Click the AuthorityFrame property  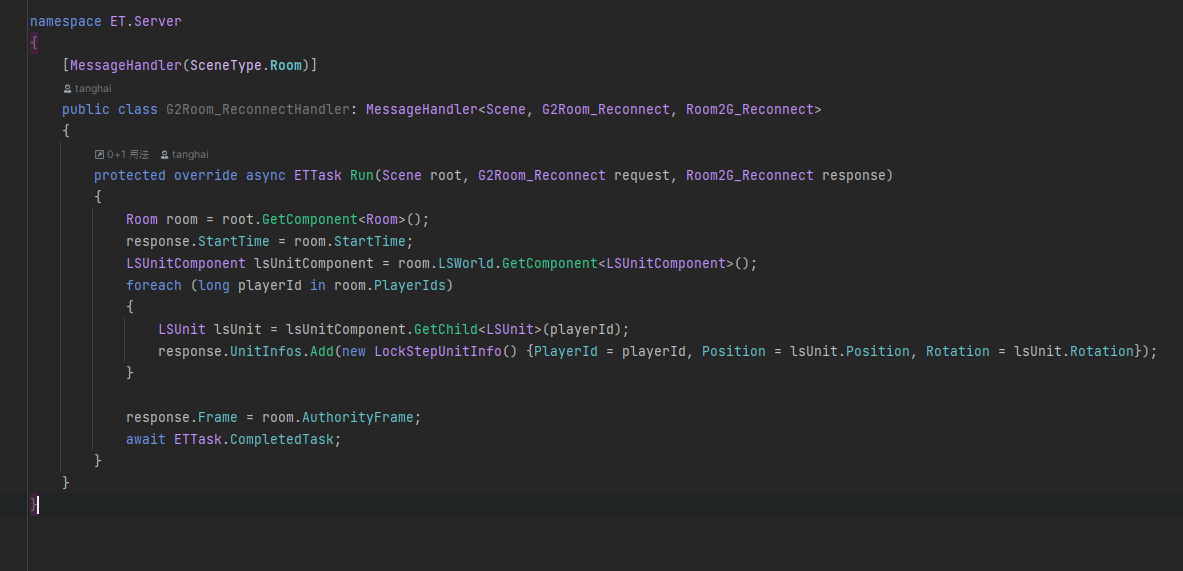pyautogui.click(x=358, y=417)
